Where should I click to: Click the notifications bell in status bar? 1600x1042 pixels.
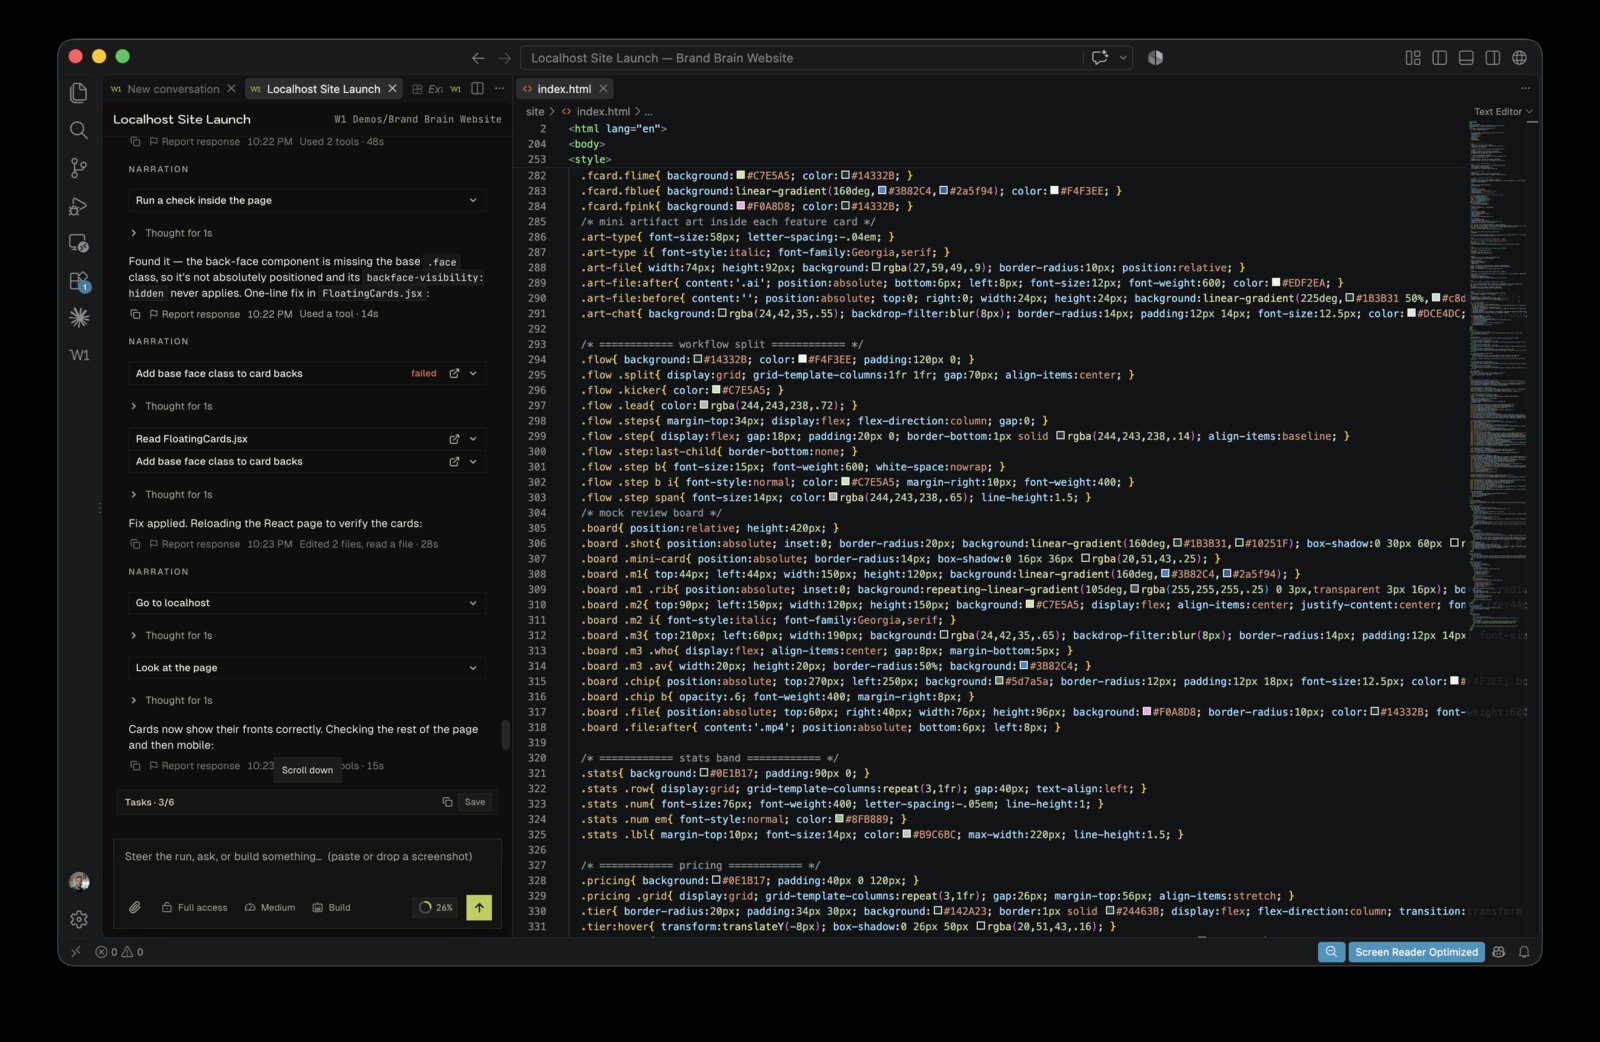coord(1524,952)
